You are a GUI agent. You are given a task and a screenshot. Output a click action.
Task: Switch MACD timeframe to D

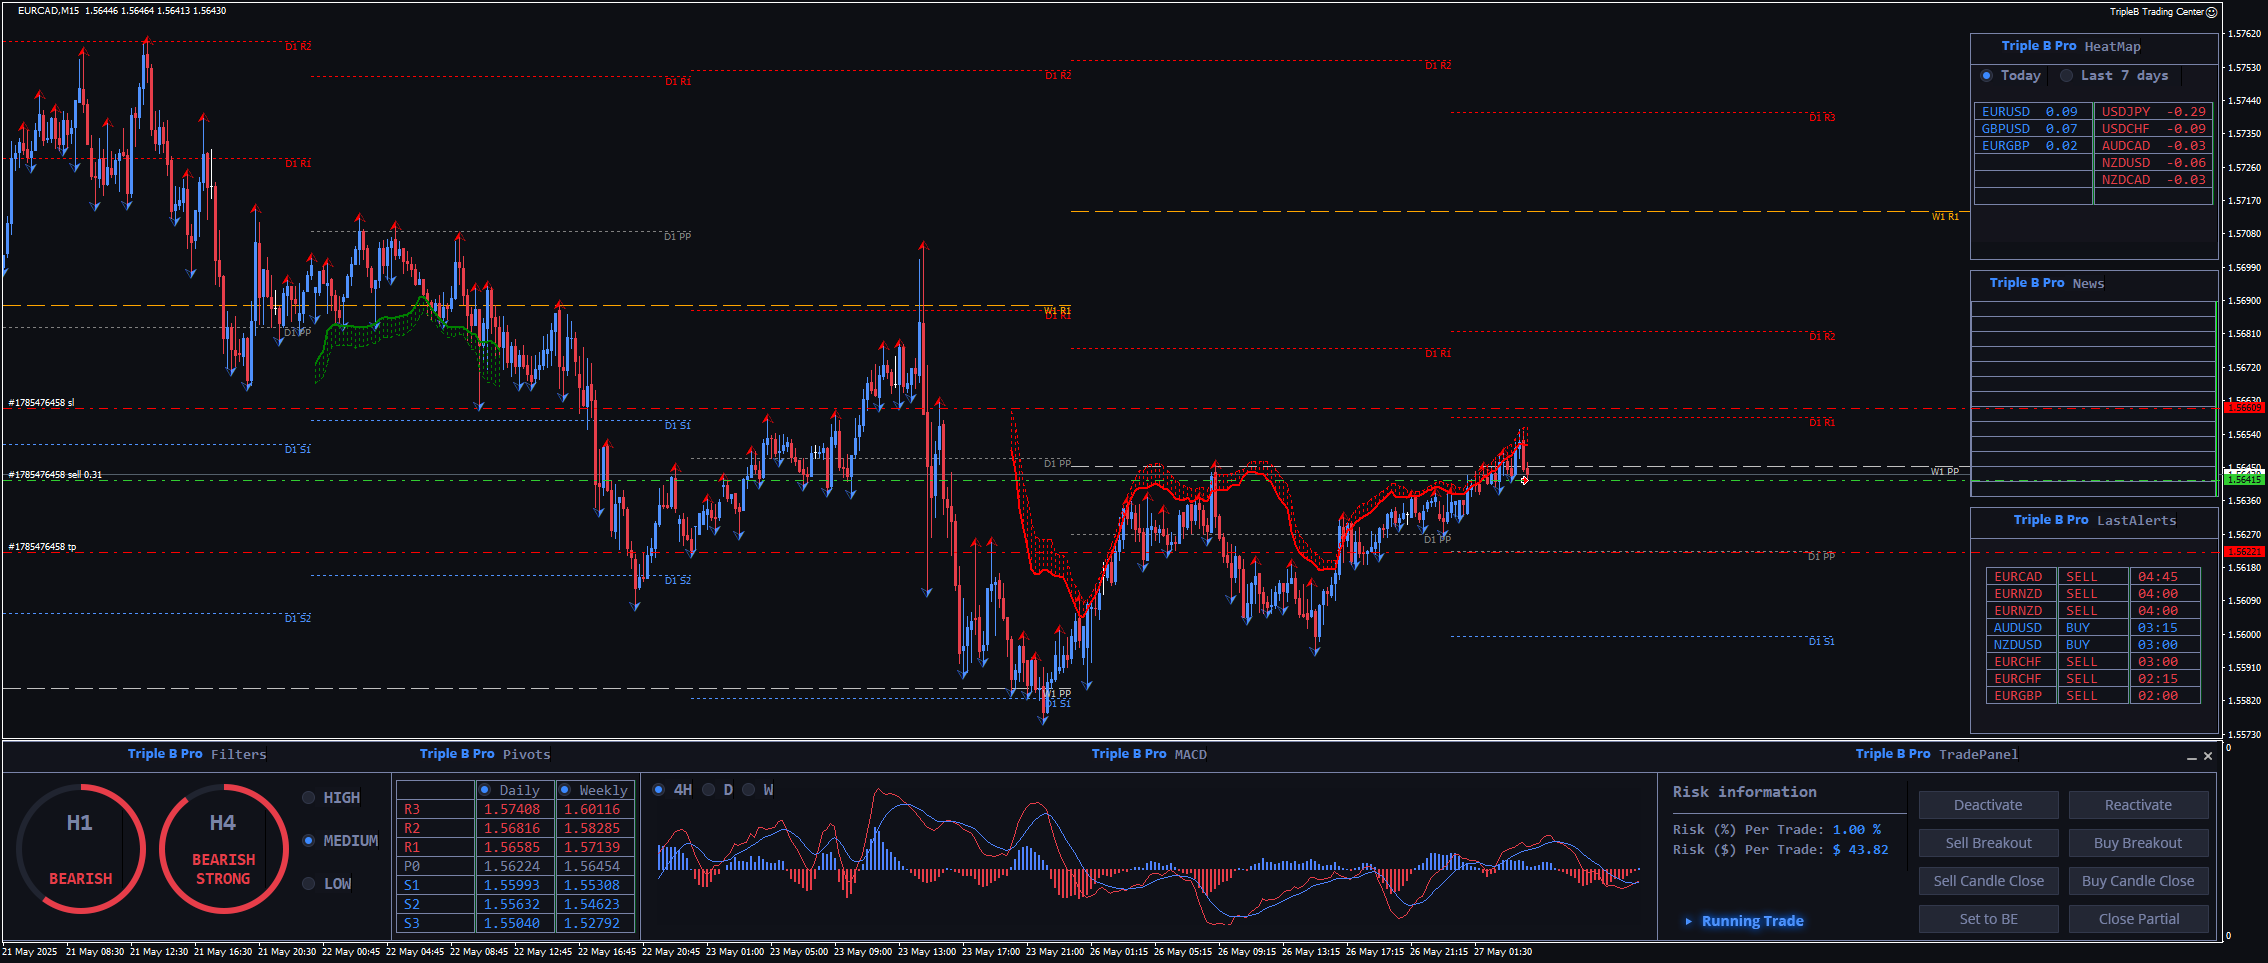(709, 790)
